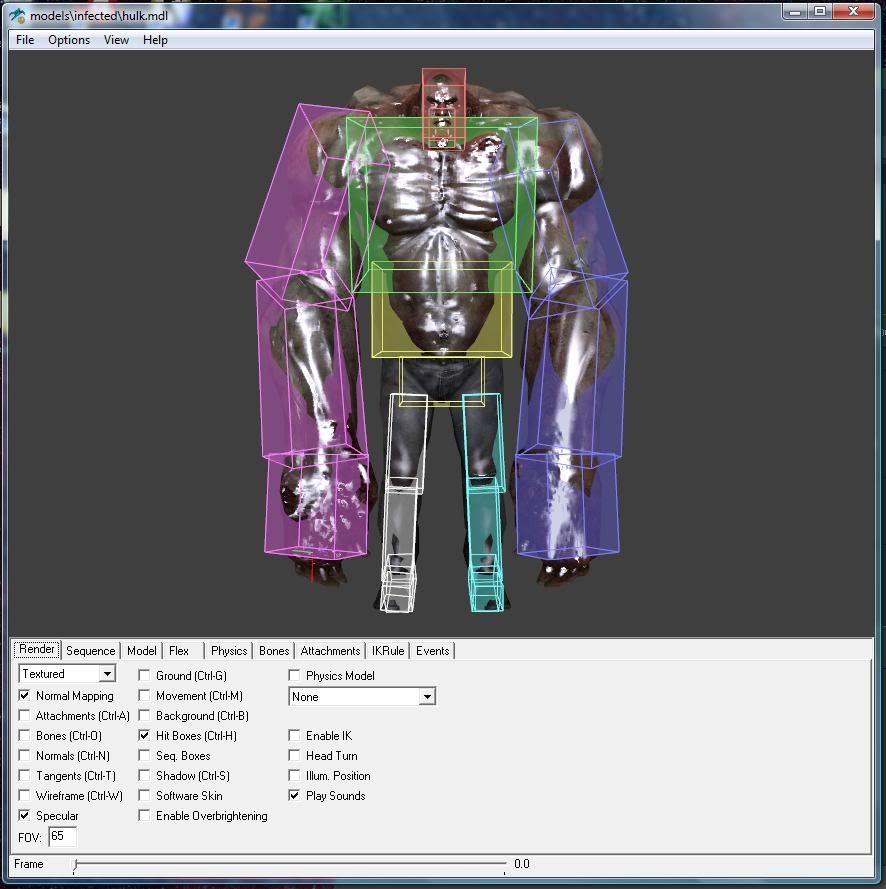Viewport: 886px width, 889px height.
Task: Click the FOV input field
Action: [x=62, y=836]
